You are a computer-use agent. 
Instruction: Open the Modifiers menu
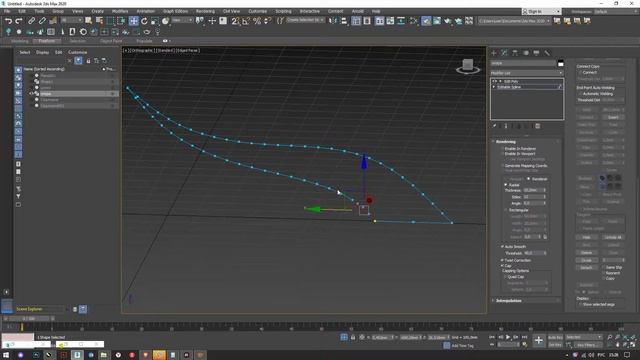[120, 11]
